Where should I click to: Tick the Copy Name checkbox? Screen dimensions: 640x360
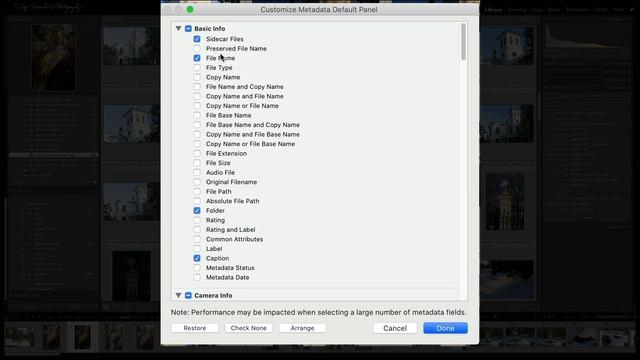click(197, 77)
